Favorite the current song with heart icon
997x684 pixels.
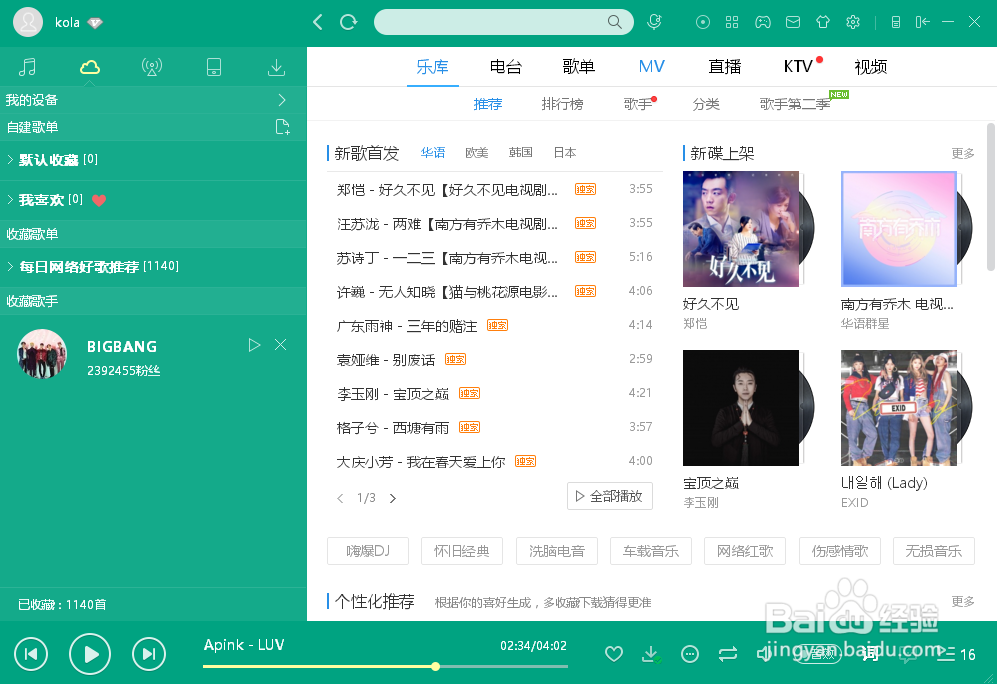[614, 653]
